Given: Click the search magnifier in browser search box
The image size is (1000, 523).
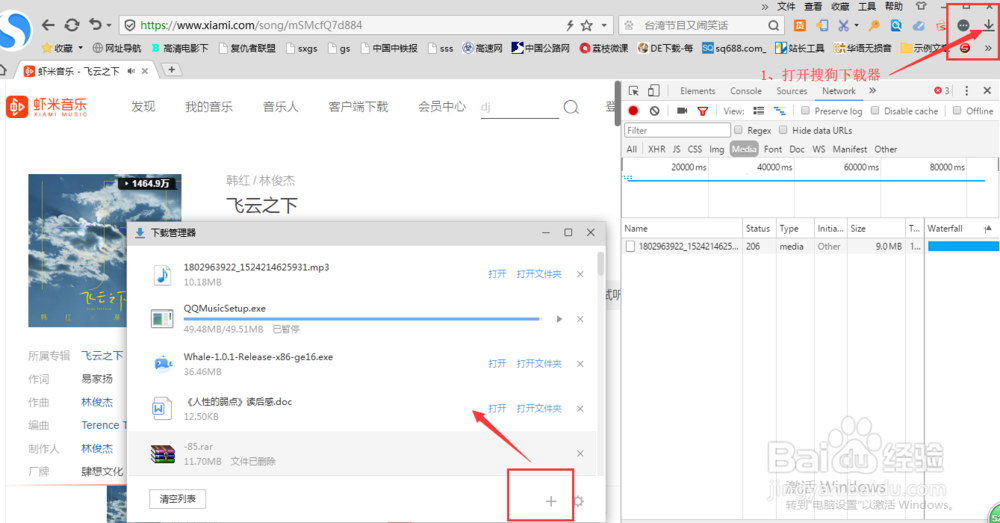Looking at the screenshot, I should click(x=774, y=26).
